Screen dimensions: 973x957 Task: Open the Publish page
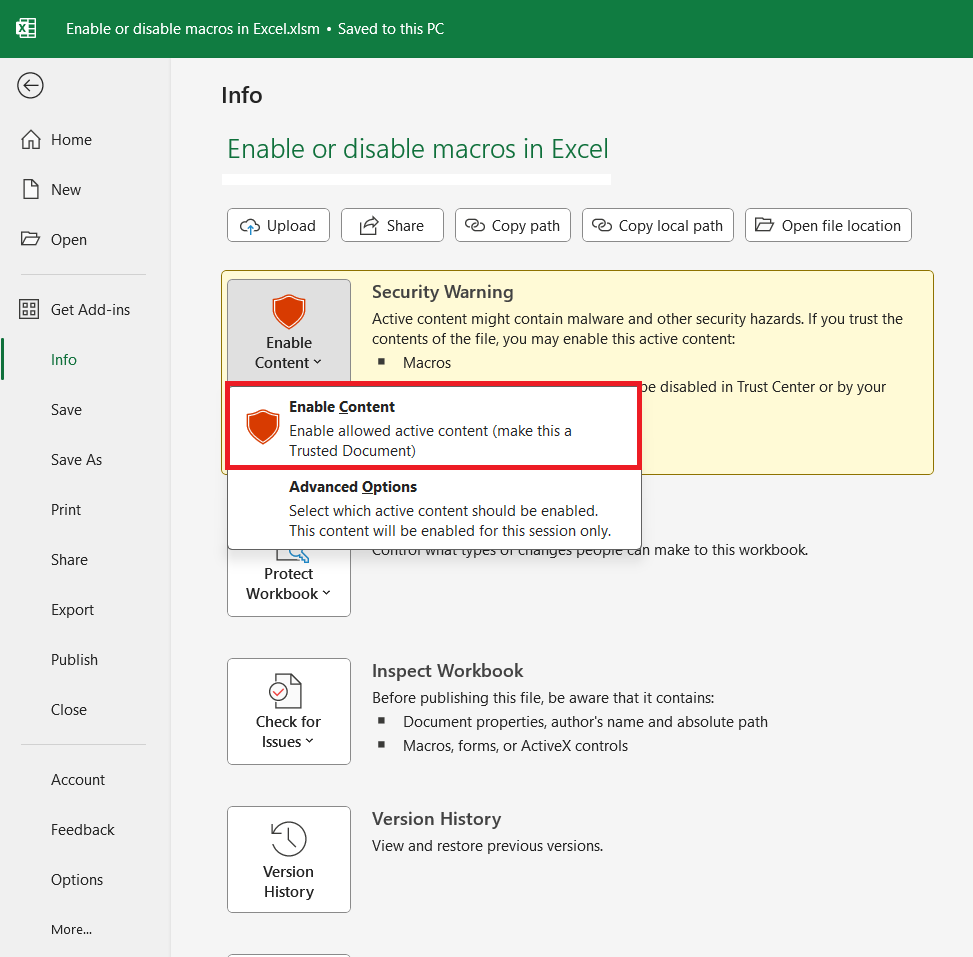pos(74,660)
